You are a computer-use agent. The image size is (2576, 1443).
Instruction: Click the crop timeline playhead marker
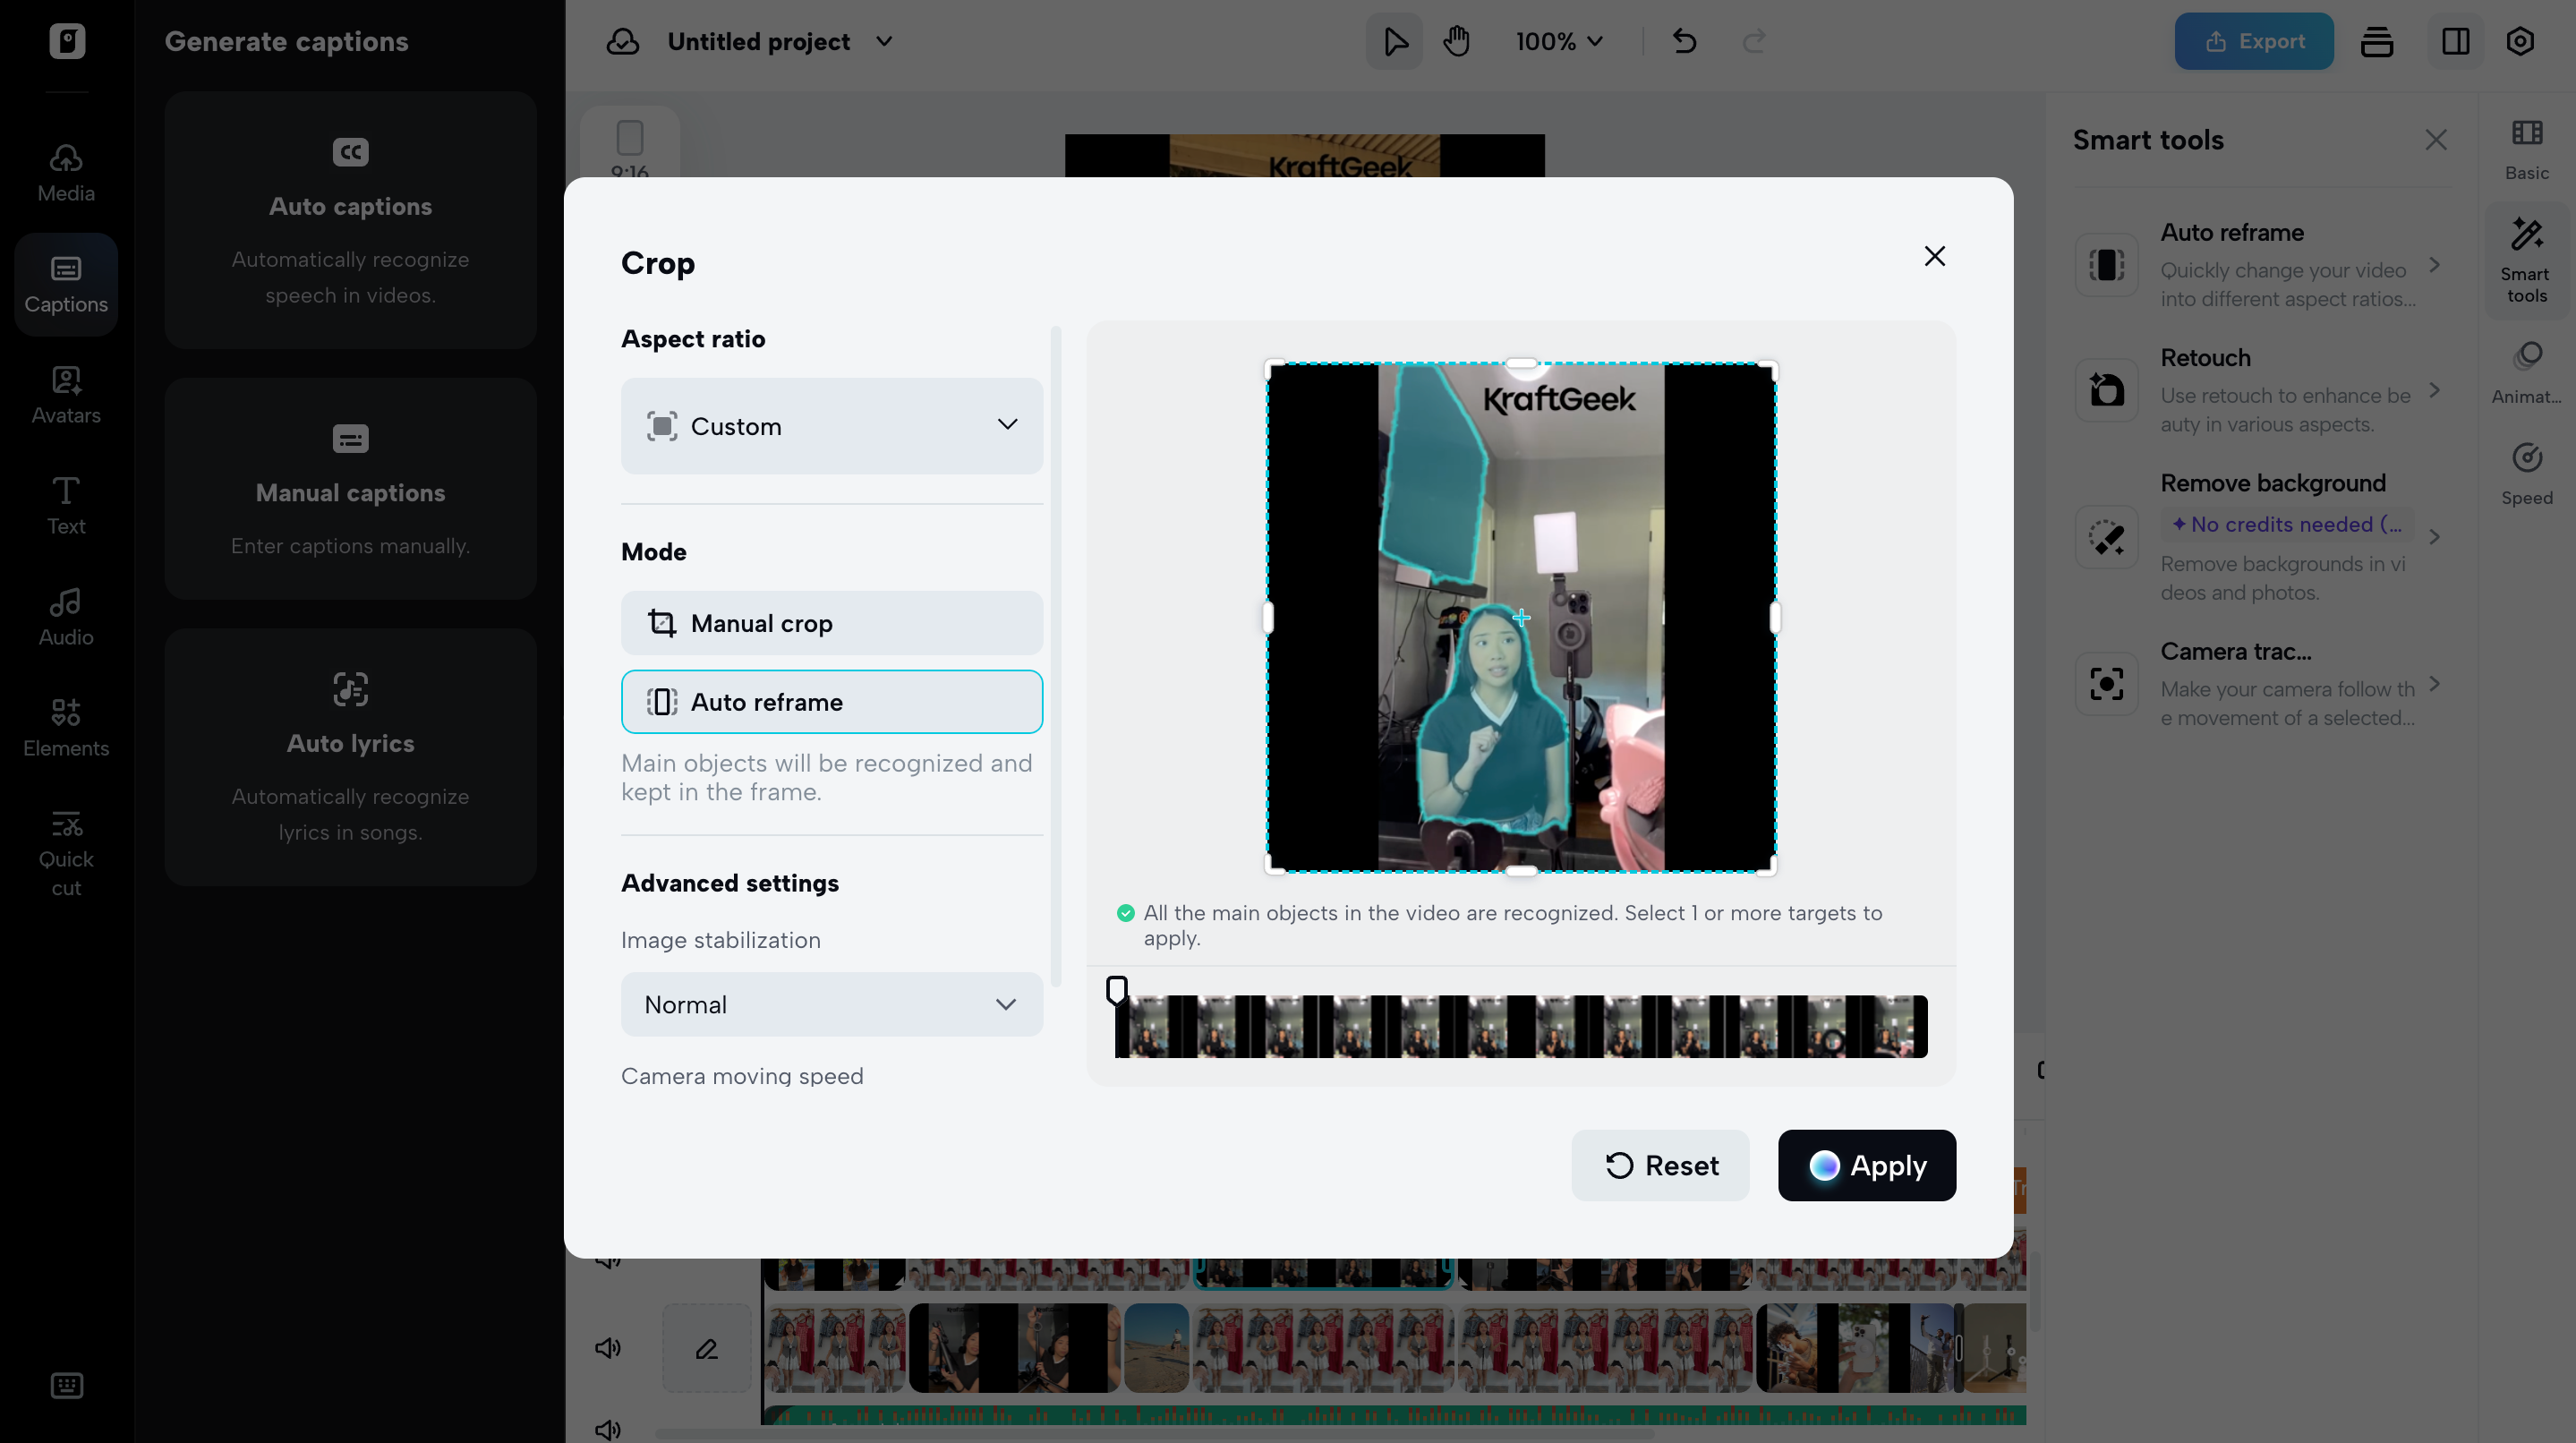(x=1116, y=990)
